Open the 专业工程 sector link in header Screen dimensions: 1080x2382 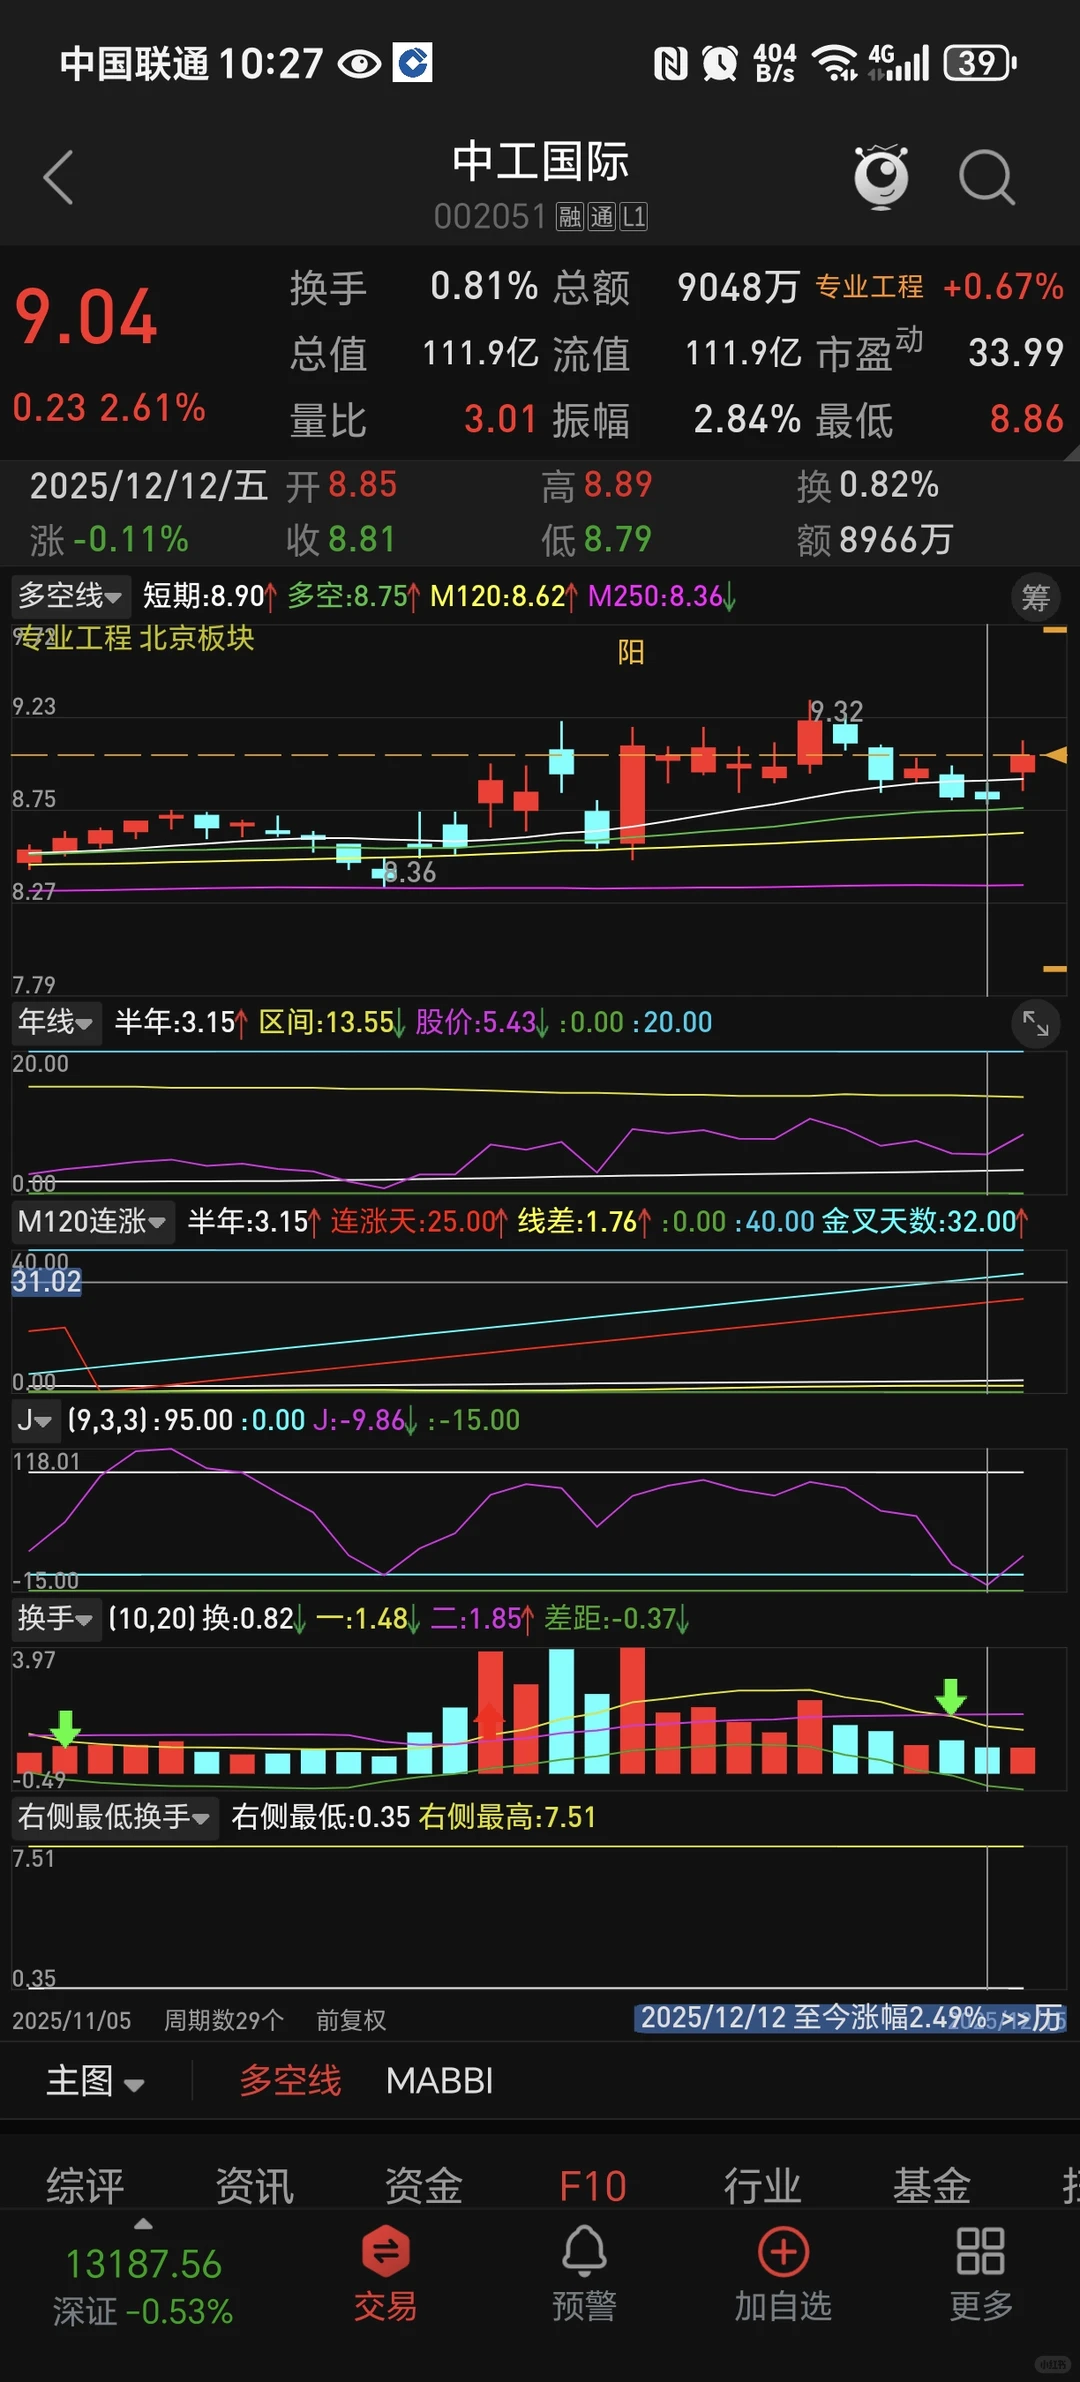point(869,287)
